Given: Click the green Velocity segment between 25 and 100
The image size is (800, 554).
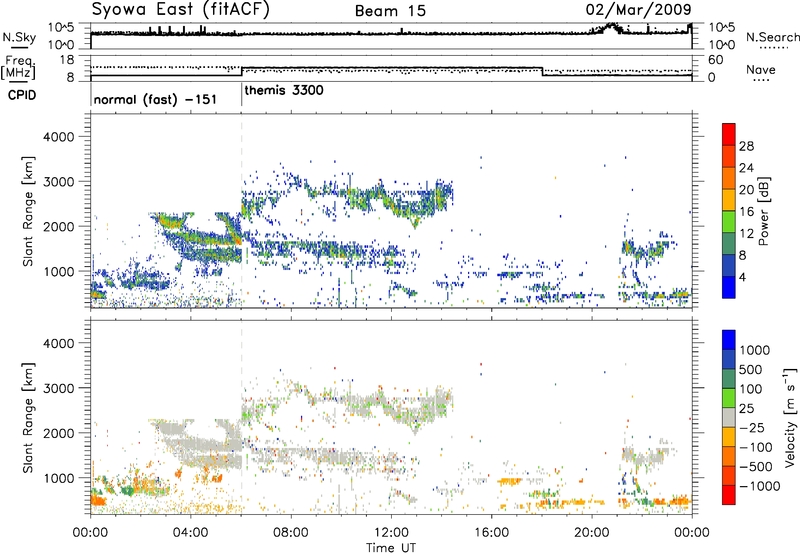Looking at the screenshot, I should coord(729,398).
